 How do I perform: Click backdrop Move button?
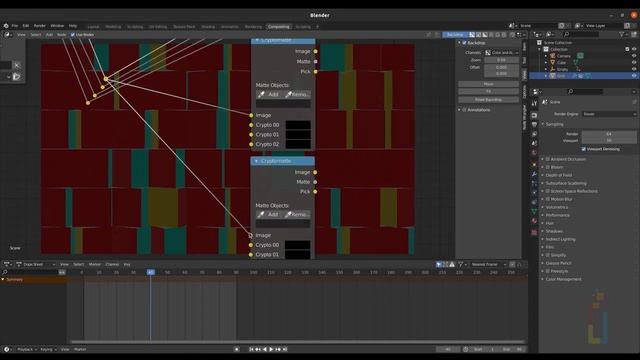coord(489,84)
